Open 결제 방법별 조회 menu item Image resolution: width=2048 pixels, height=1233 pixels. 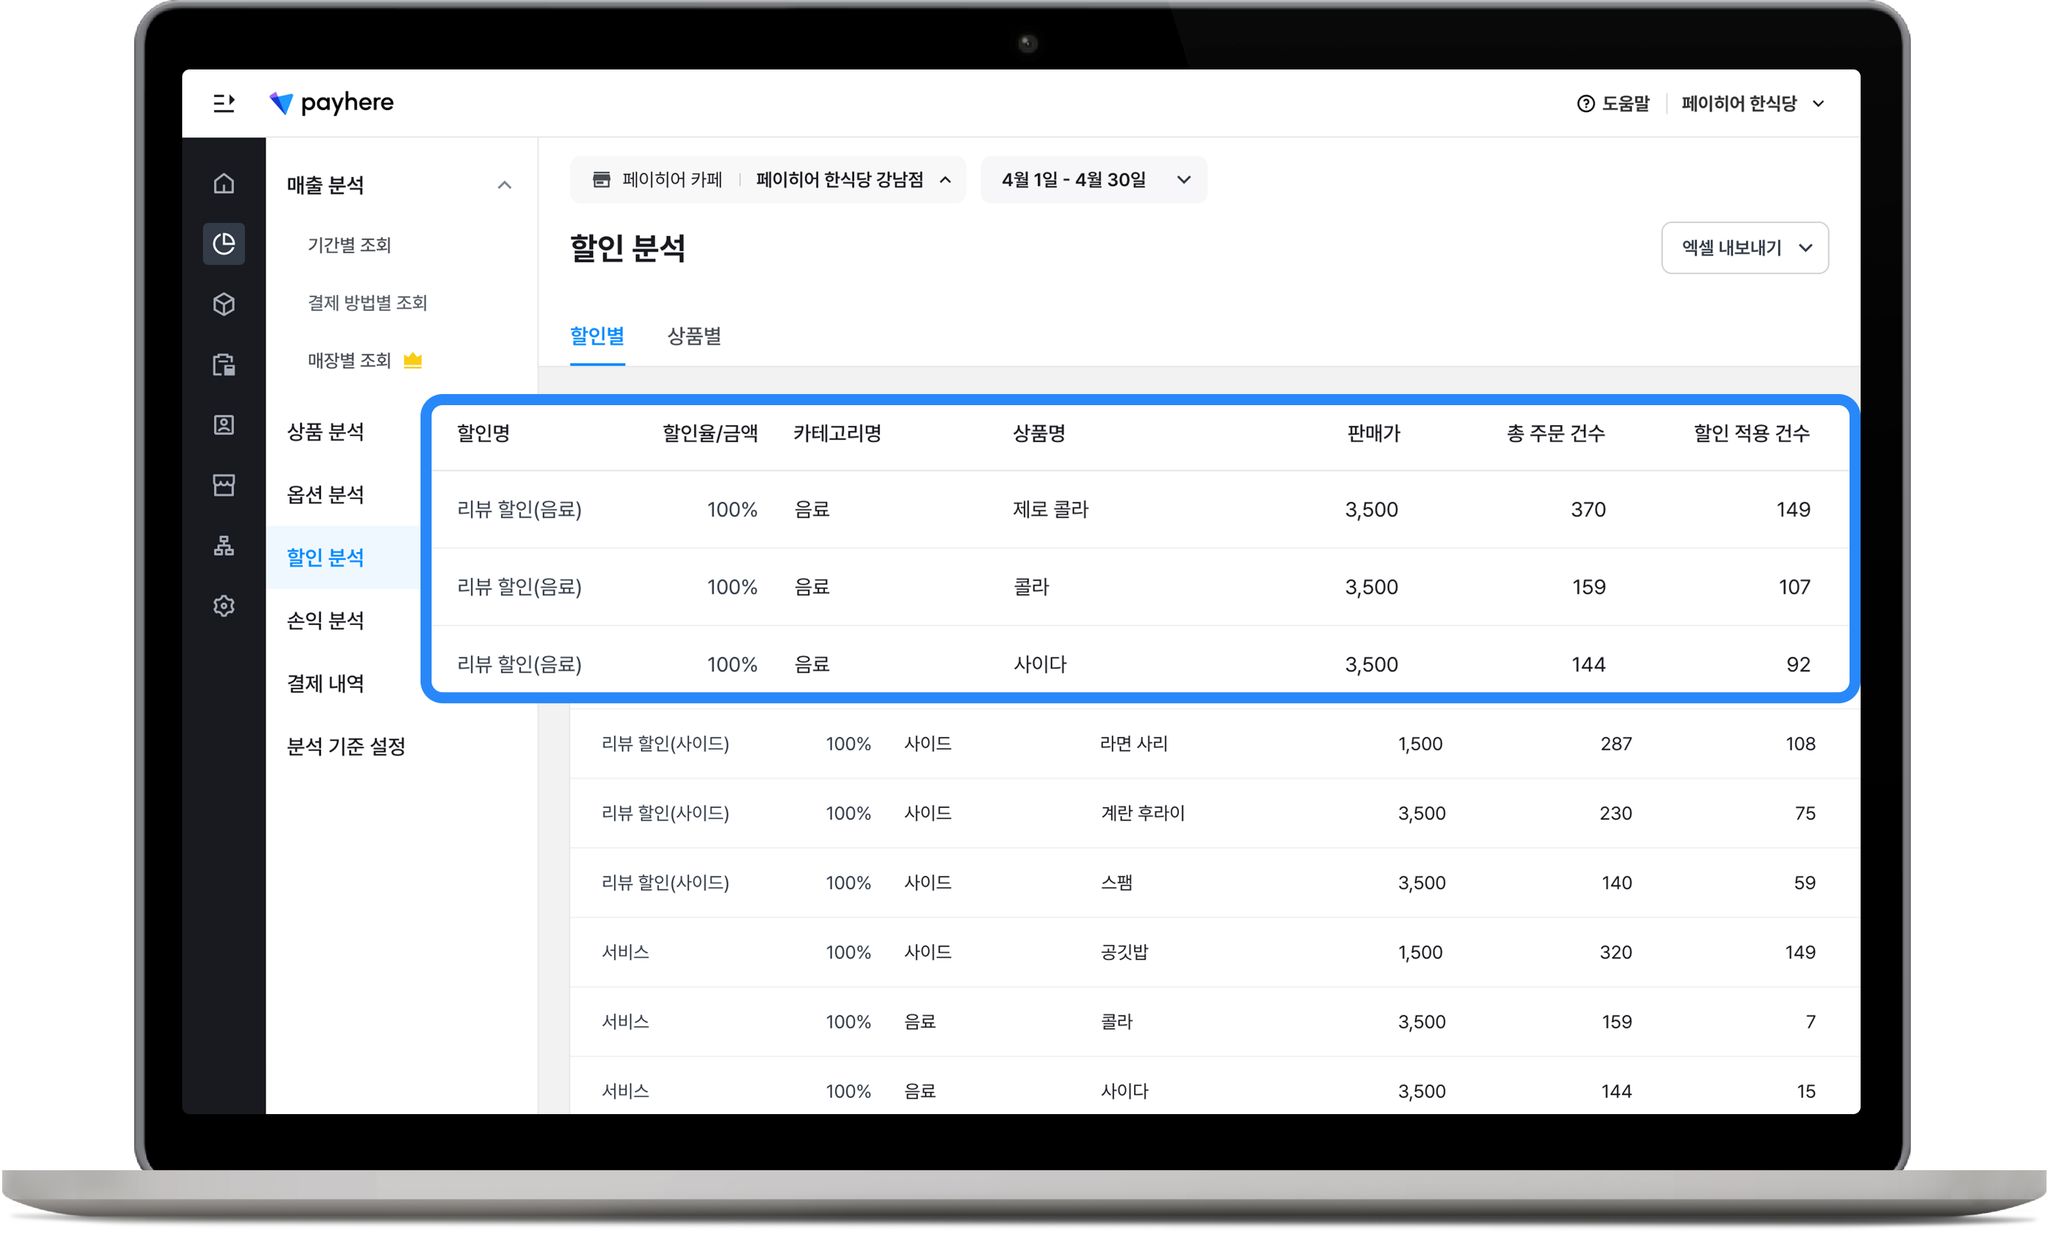[x=367, y=303]
